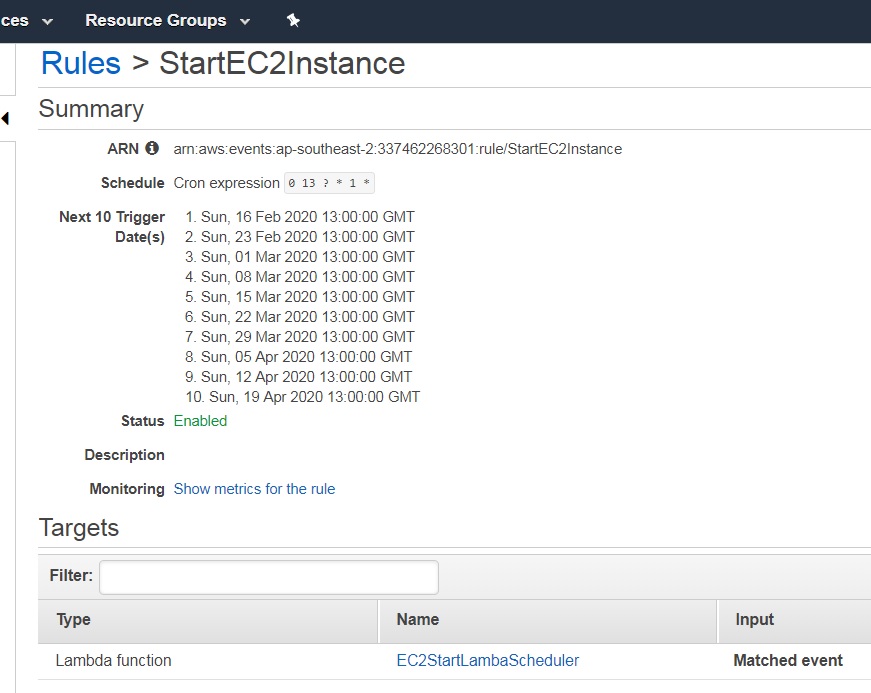Select the Resource Groups menu bar item
The width and height of the screenshot is (871, 693).
click(x=155, y=20)
